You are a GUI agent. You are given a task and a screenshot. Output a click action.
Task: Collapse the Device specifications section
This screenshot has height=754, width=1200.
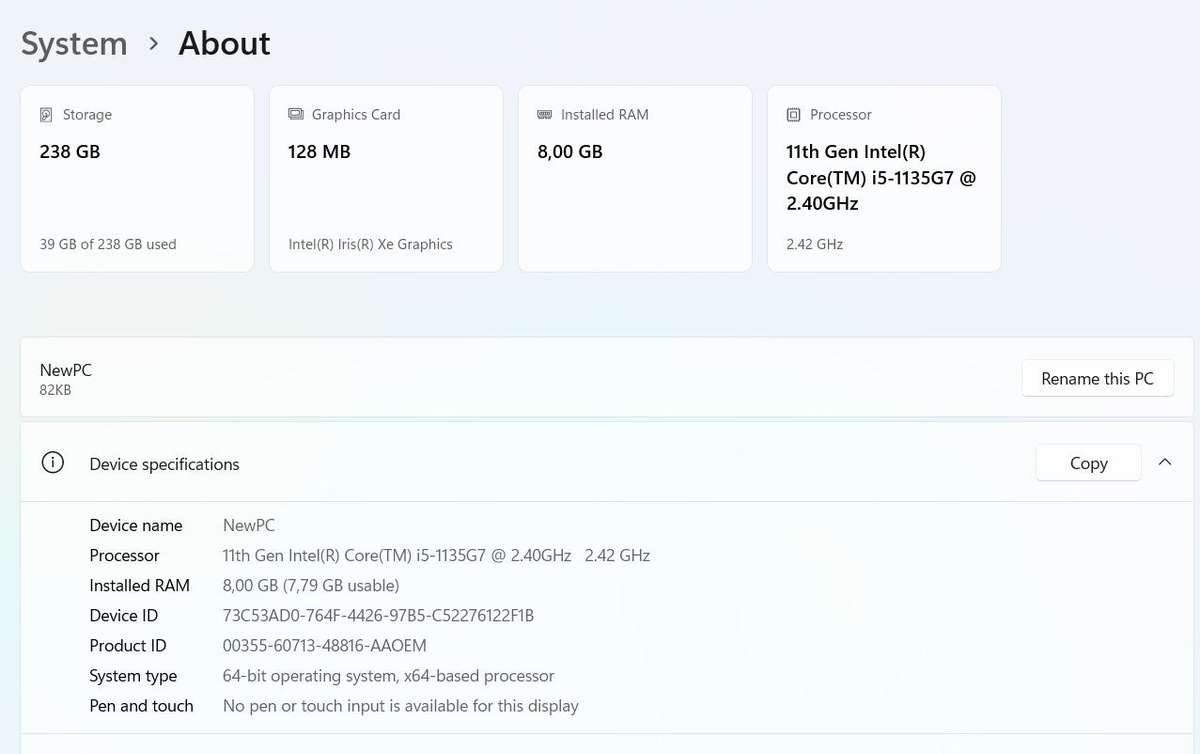tap(1164, 463)
